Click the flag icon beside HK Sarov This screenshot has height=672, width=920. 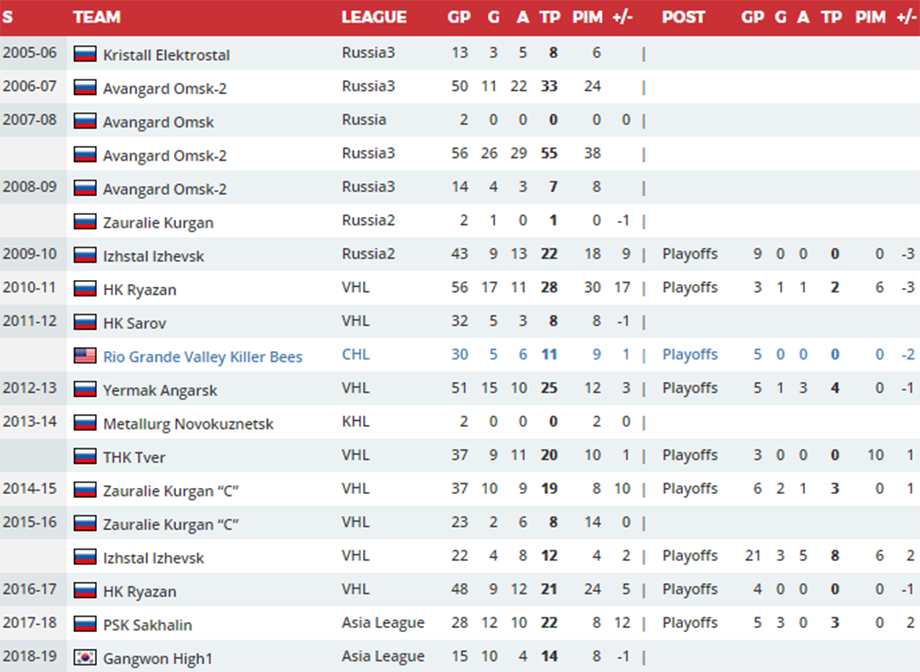[85, 322]
